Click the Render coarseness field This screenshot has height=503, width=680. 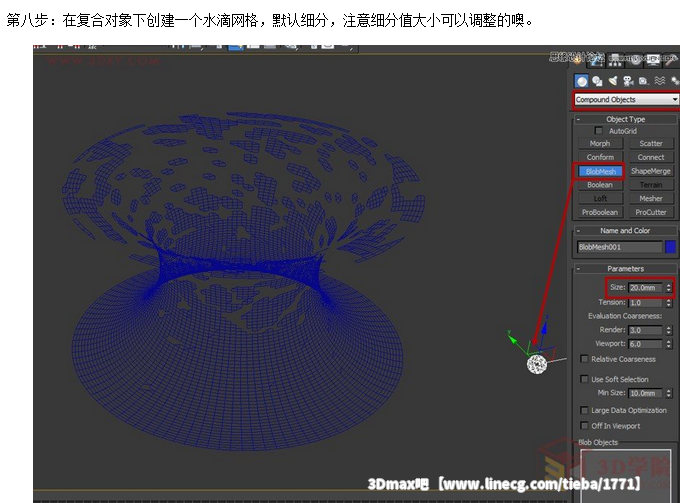[x=645, y=330]
